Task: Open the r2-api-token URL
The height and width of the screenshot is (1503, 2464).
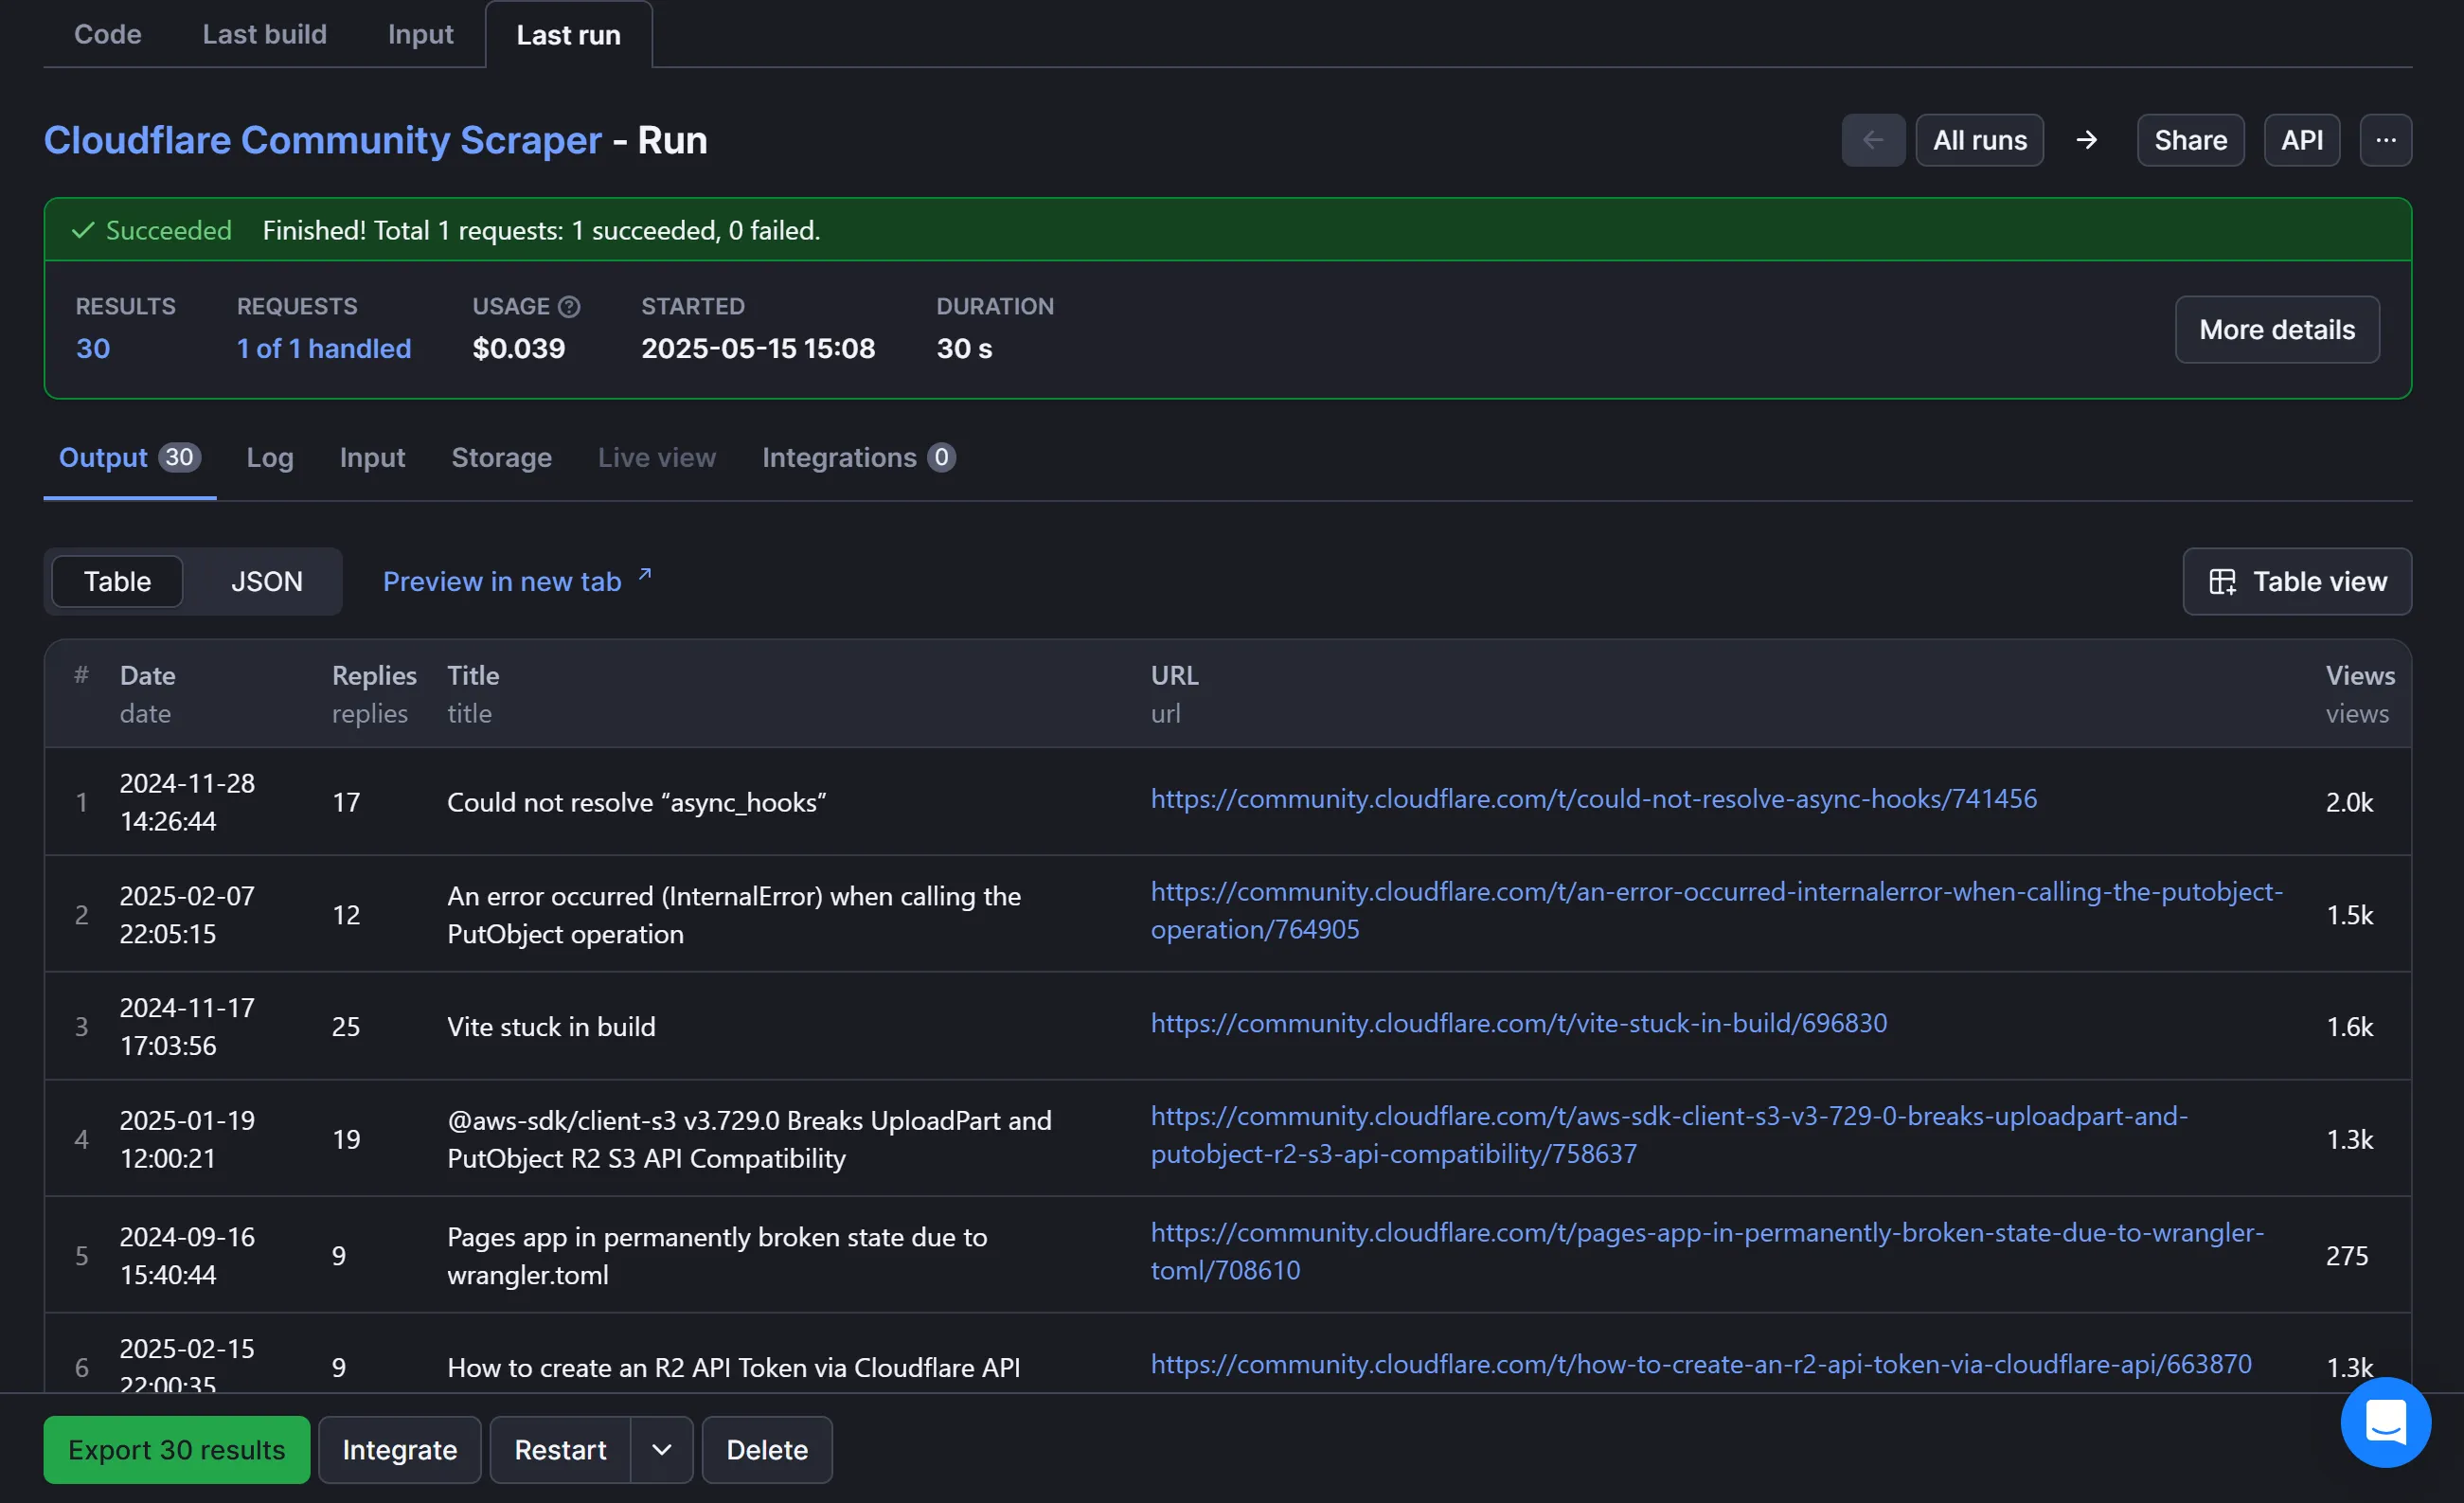Action: (x=1700, y=1363)
